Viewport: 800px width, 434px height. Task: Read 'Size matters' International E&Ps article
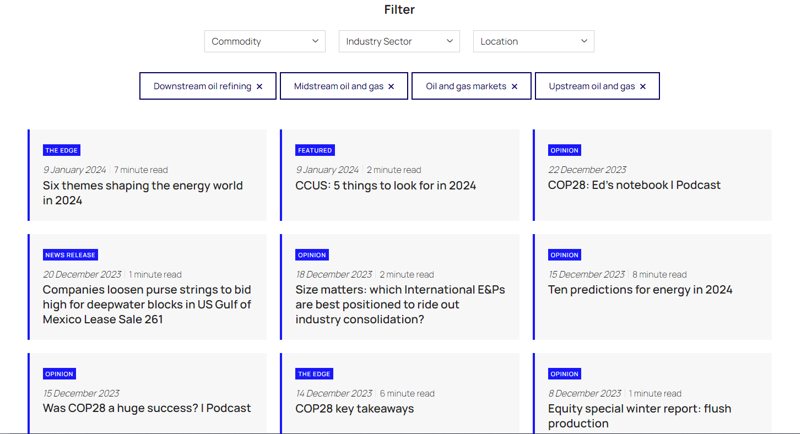pos(400,304)
